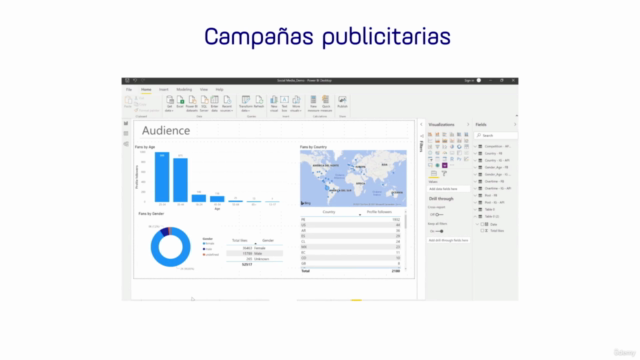Viewport: 640px width, 360px height.
Task: Select the funnel visualization icon
Action: (x=438, y=147)
